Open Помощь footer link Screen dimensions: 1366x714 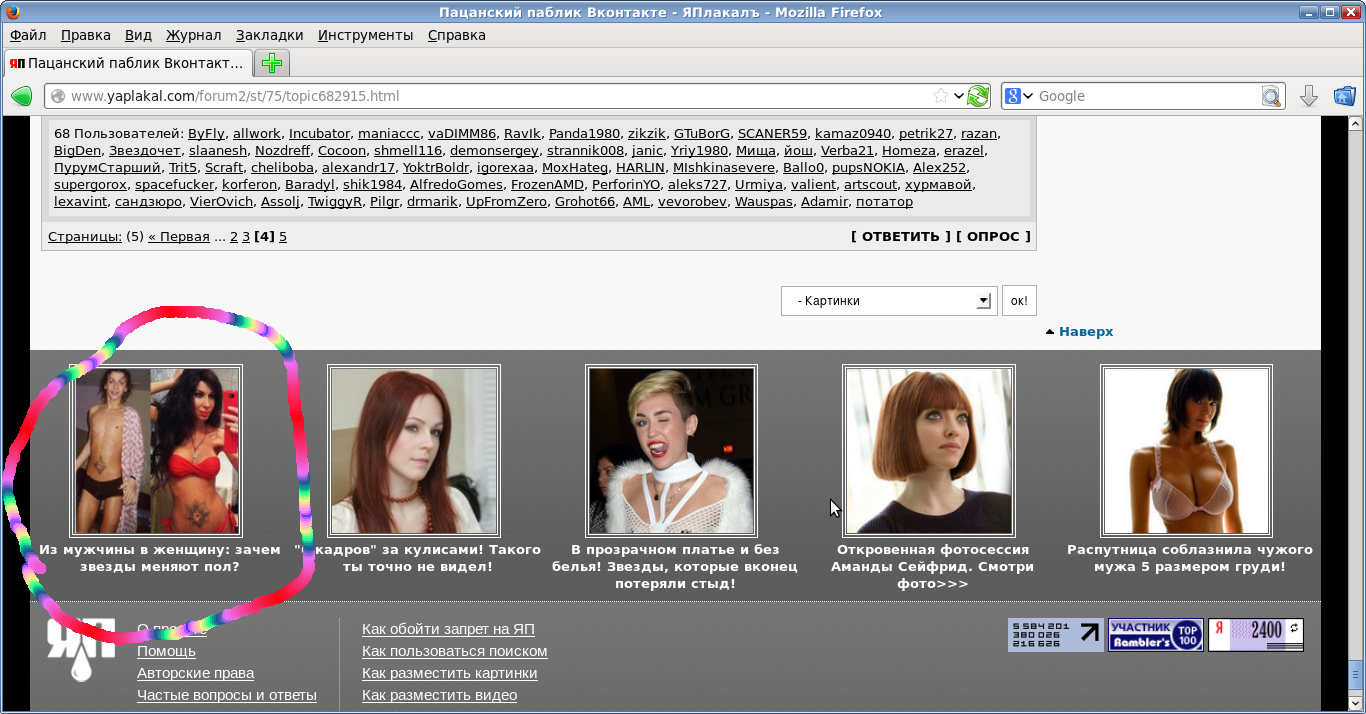[x=166, y=651]
